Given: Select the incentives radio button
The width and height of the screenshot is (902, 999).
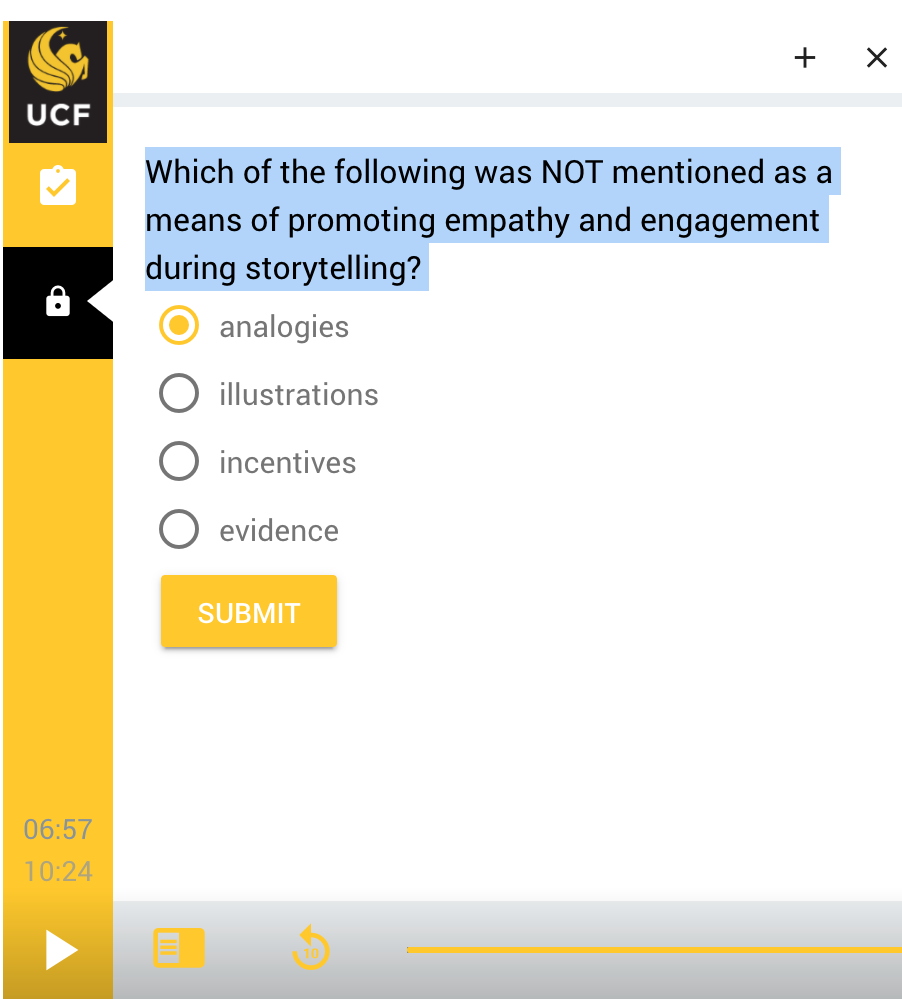Looking at the screenshot, I should point(178,461).
